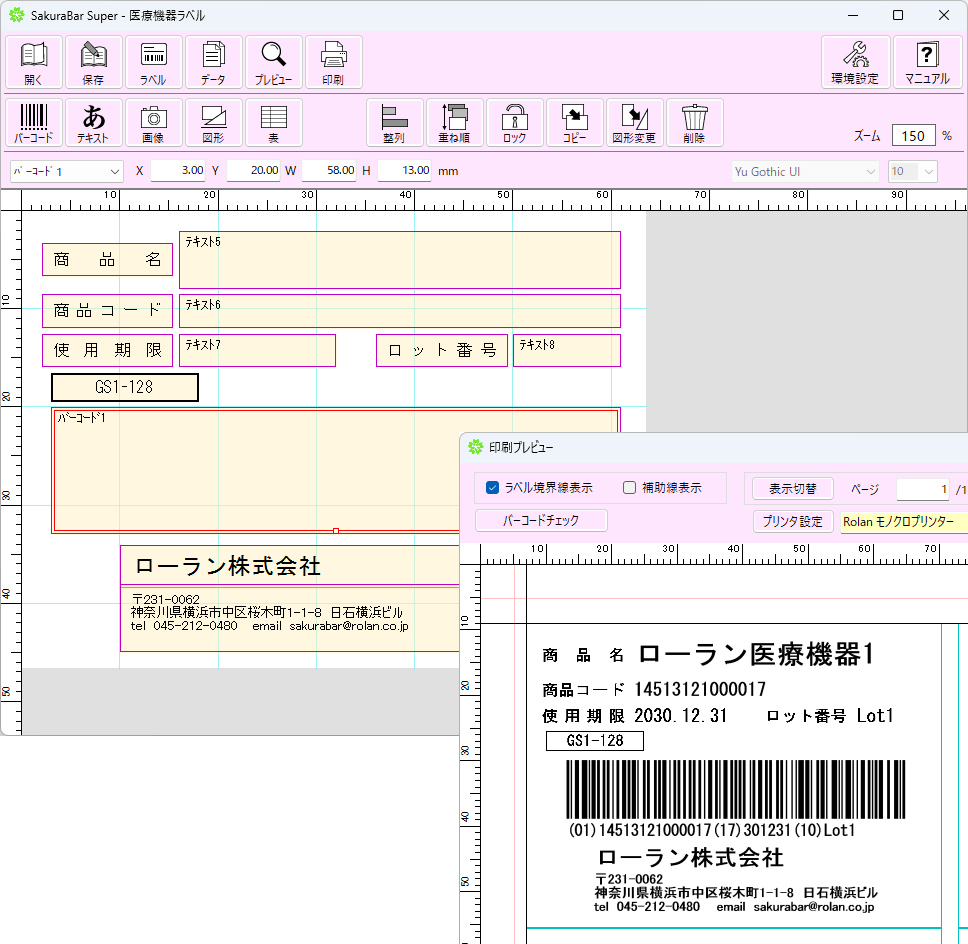Select the テキスト5 box on the label canvas
This screenshot has width=968, height=944.
coord(399,260)
